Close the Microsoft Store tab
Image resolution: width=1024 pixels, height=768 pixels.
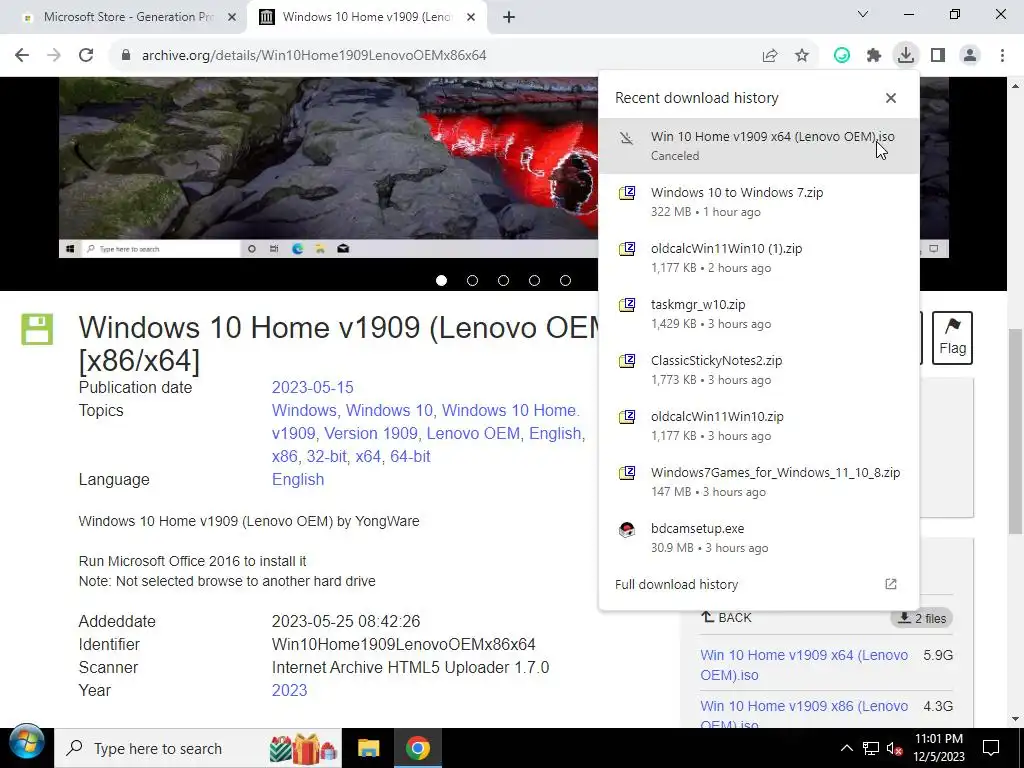coord(232,17)
